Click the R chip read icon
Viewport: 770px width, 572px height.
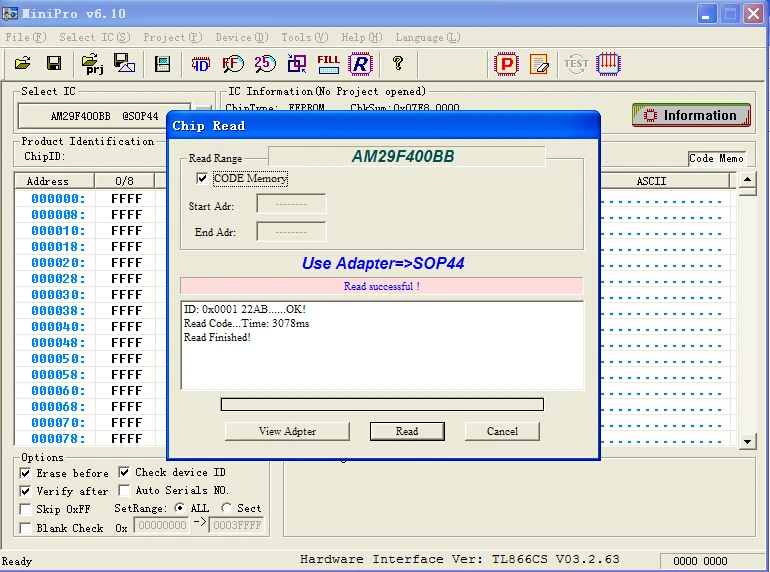(x=360, y=64)
